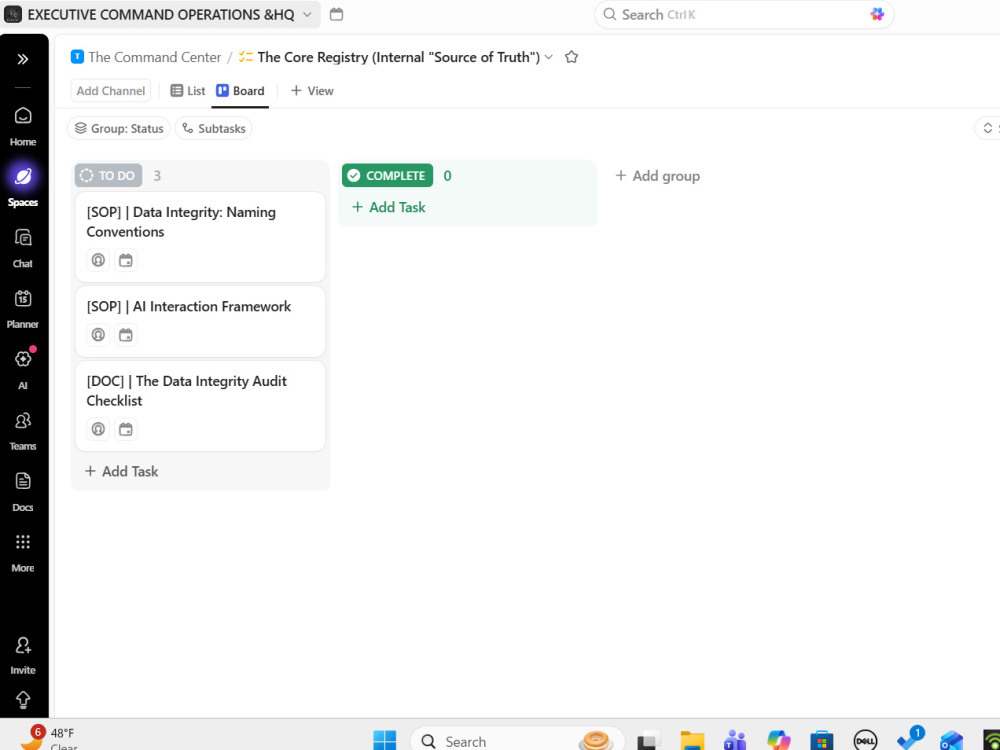The height and width of the screenshot is (750, 1000).
Task: Click the TO DO task count 3
Action: click(x=157, y=176)
